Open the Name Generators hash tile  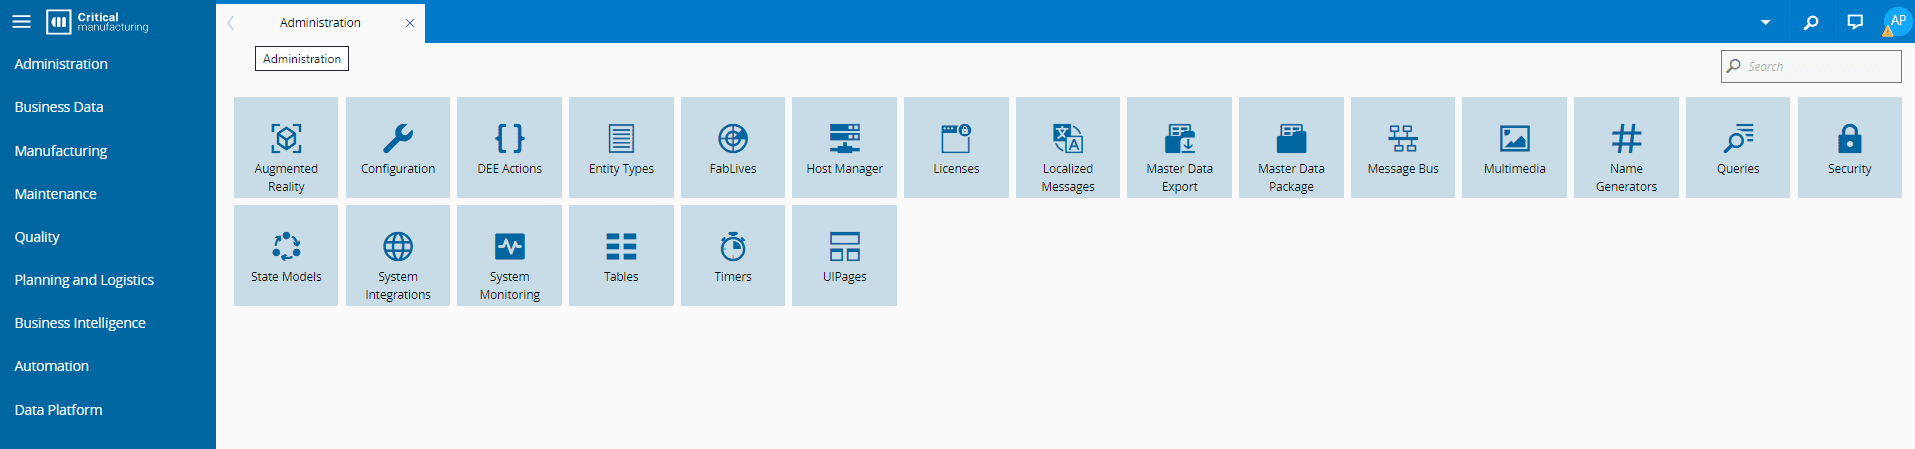[x=1626, y=147]
